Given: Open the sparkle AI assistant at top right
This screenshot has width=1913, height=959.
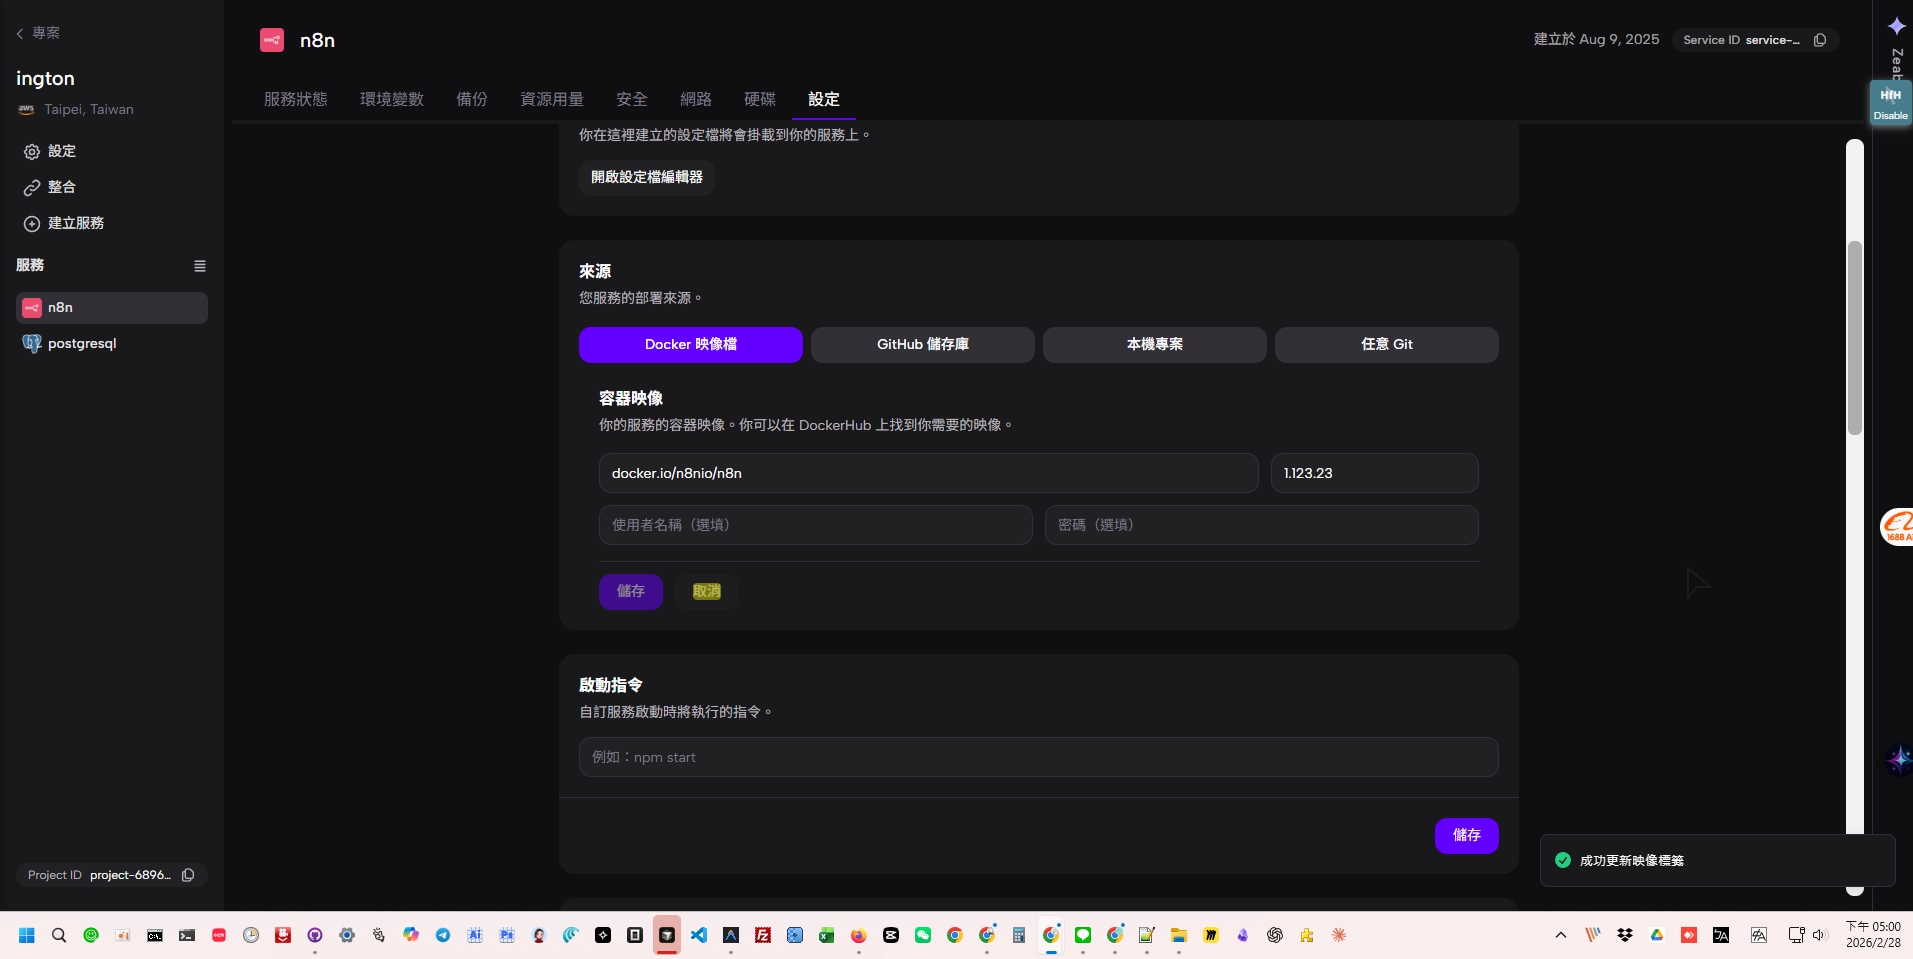Looking at the screenshot, I should click(x=1896, y=26).
